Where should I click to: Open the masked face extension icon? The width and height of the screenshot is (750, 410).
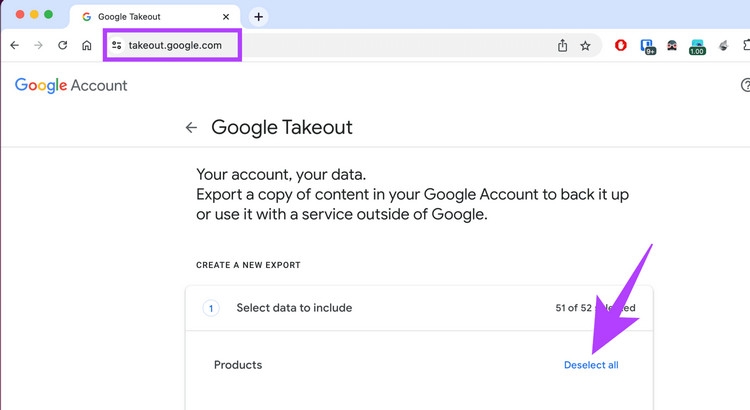click(x=672, y=46)
